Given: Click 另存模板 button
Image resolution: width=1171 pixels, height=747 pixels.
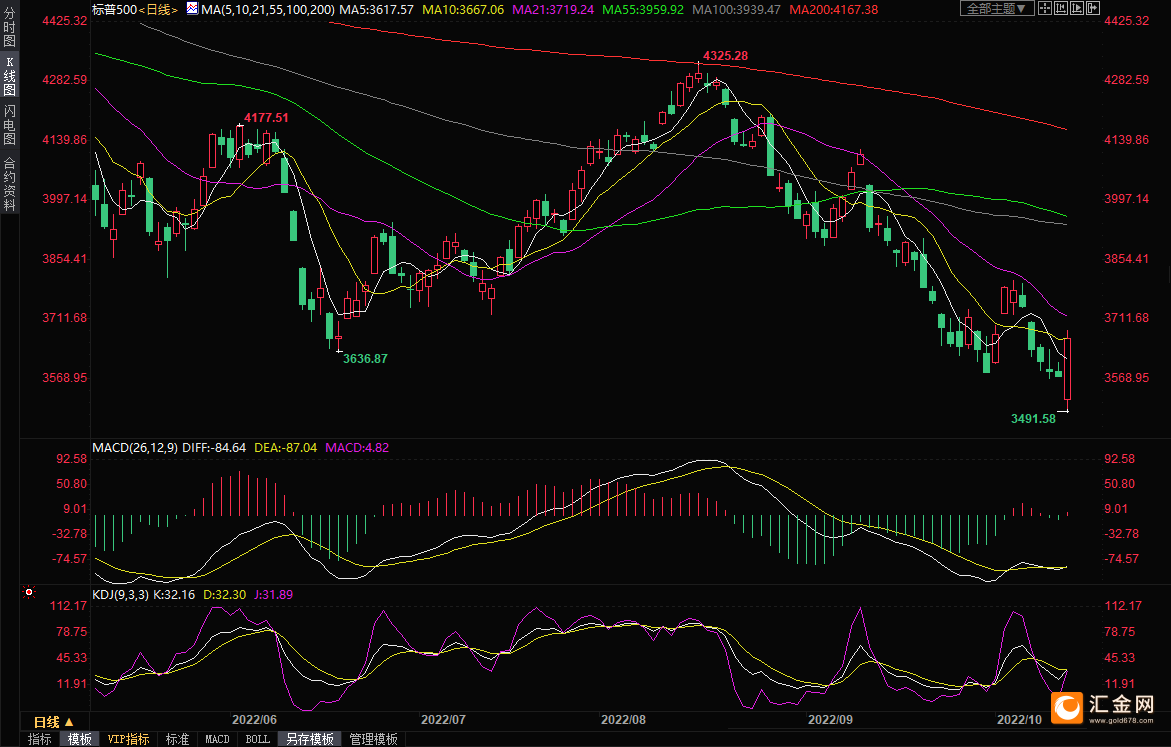Looking at the screenshot, I should point(310,739).
